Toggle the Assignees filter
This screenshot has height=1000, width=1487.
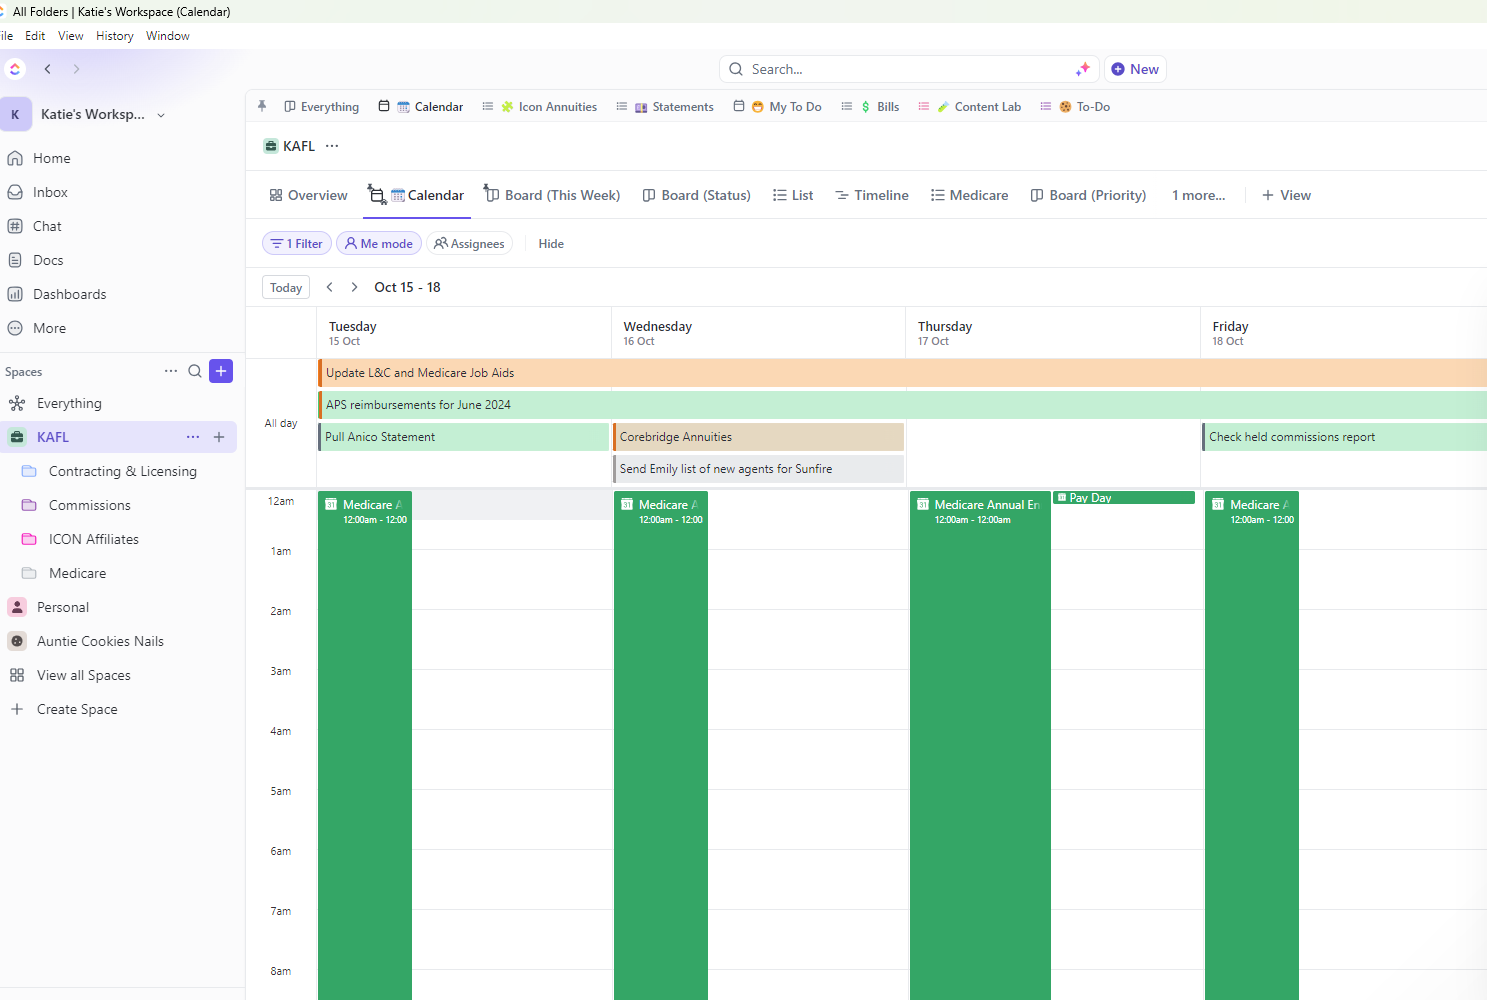469,243
